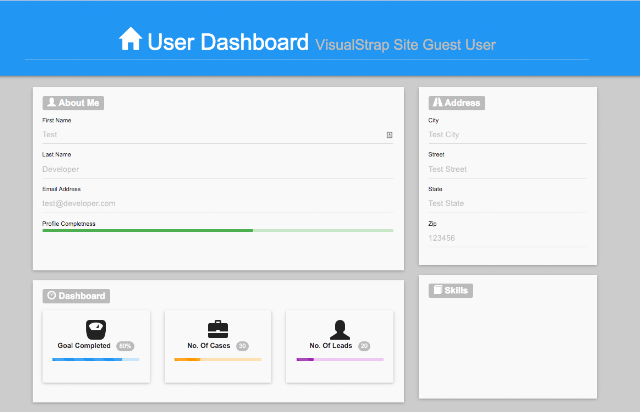640x412 pixels.
Task: Select the Address panel label
Action: tap(457, 103)
